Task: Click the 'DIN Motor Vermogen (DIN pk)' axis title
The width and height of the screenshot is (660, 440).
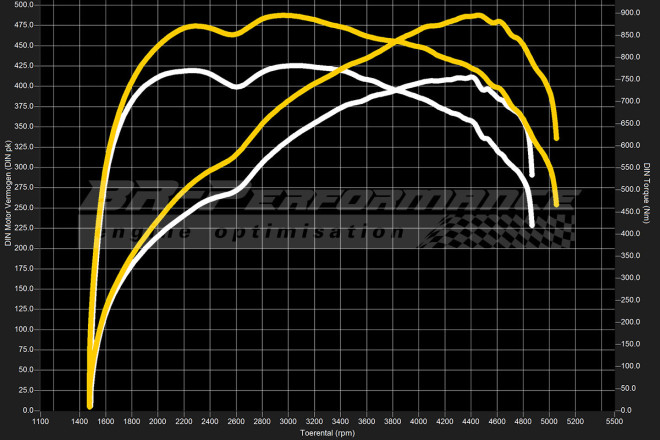Action: (8, 207)
